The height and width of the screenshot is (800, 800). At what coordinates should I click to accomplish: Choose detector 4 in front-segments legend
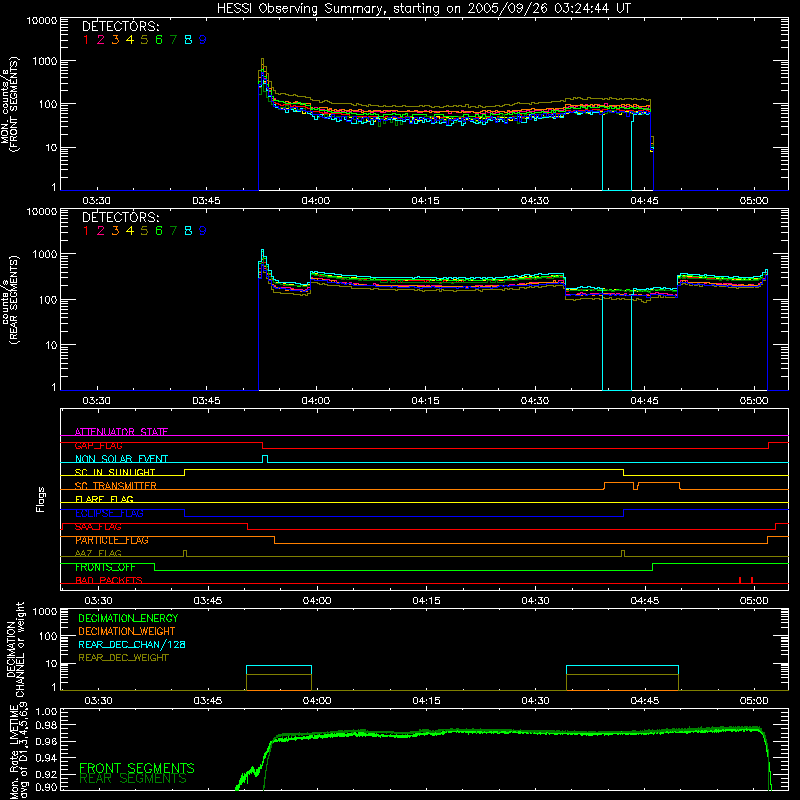tap(130, 40)
